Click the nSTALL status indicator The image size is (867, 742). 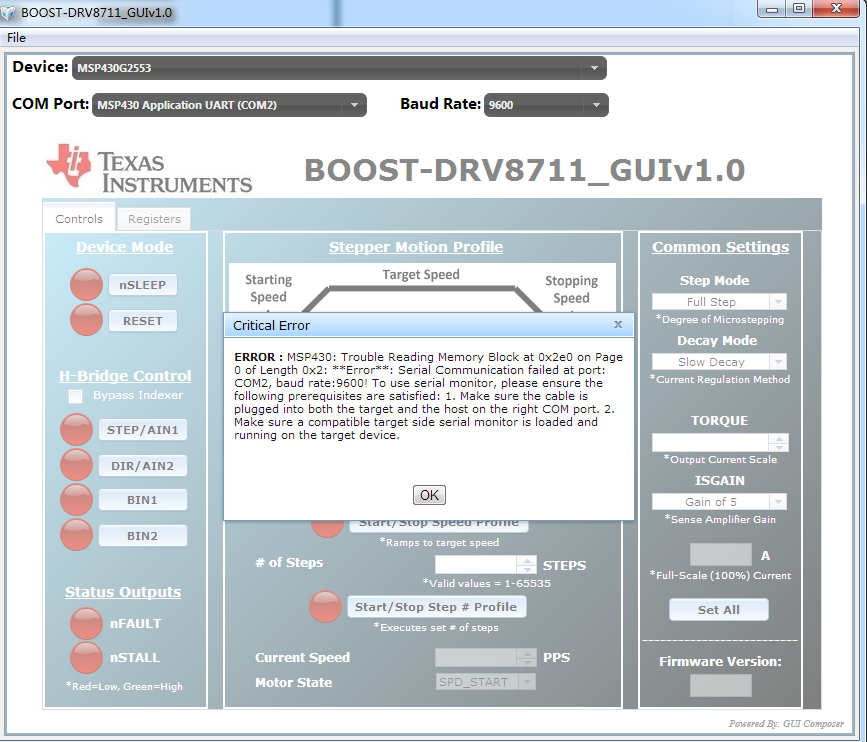pos(86,658)
